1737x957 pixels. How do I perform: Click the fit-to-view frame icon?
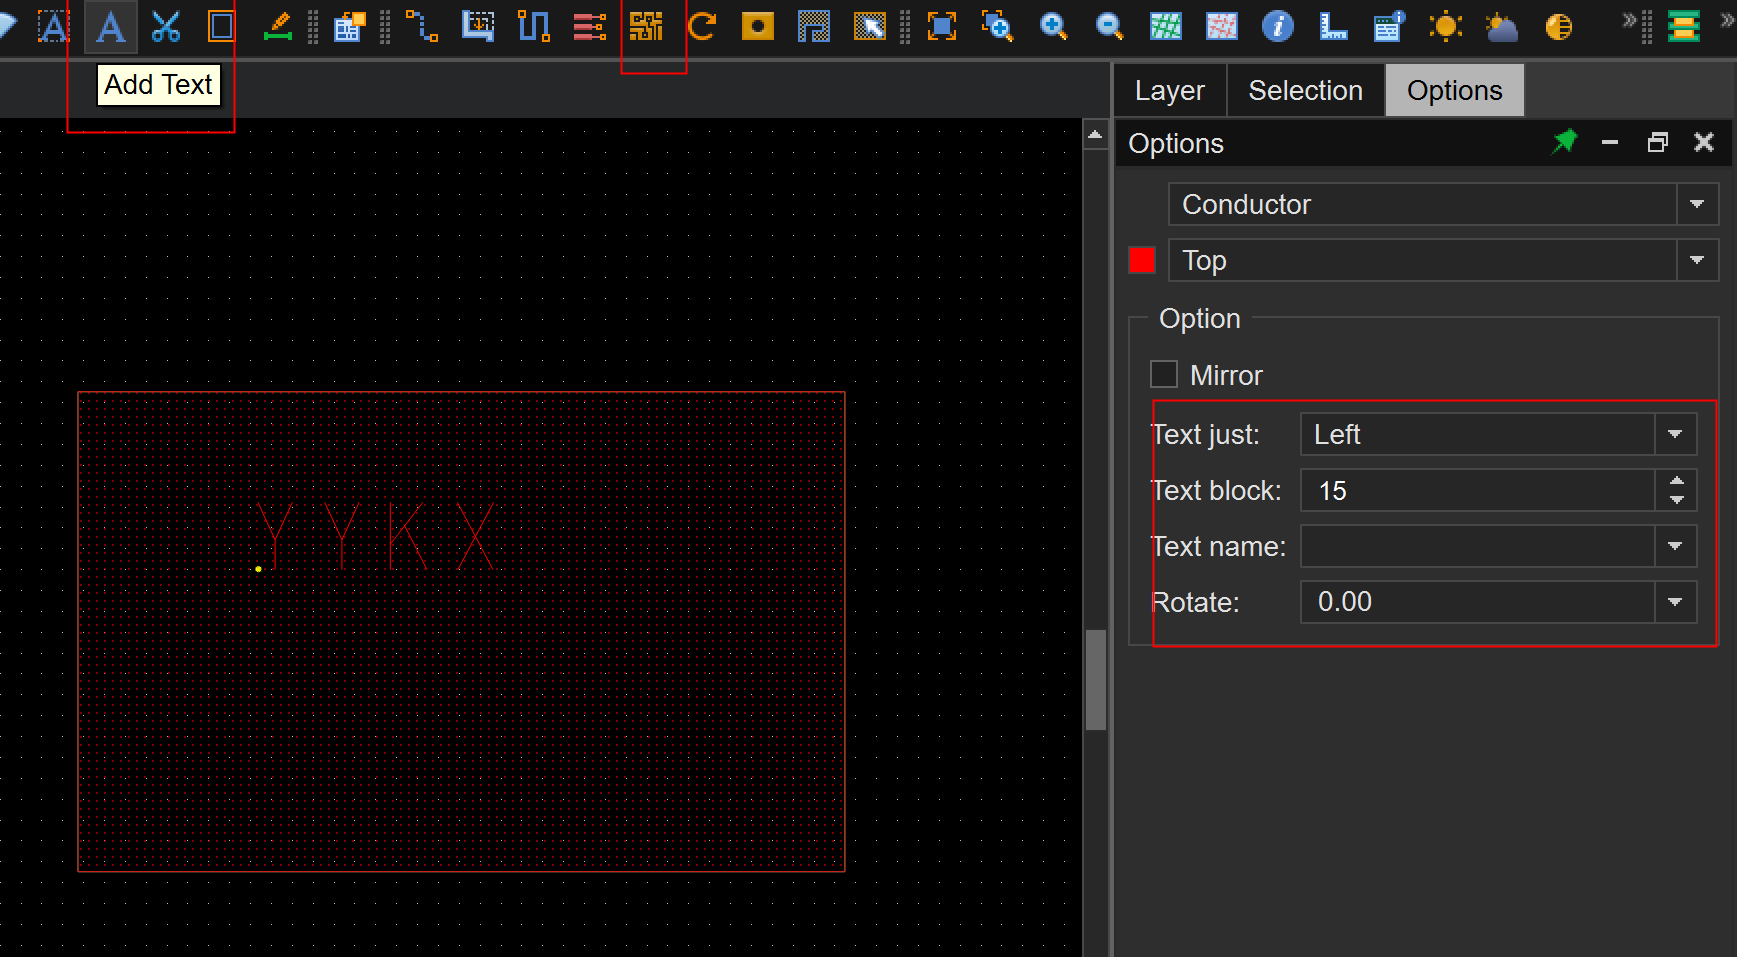click(941, 27)
